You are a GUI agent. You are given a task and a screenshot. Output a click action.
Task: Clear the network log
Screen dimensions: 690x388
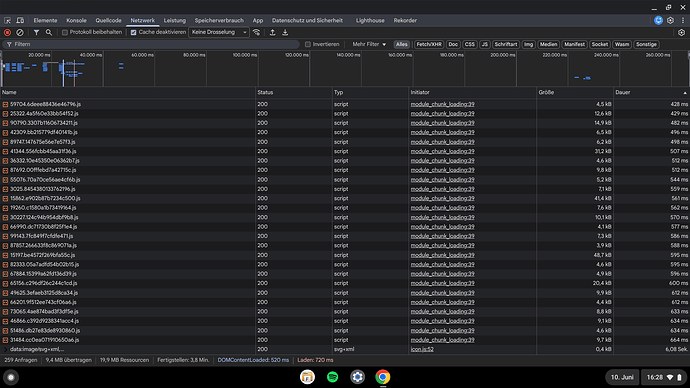[20, 33]
